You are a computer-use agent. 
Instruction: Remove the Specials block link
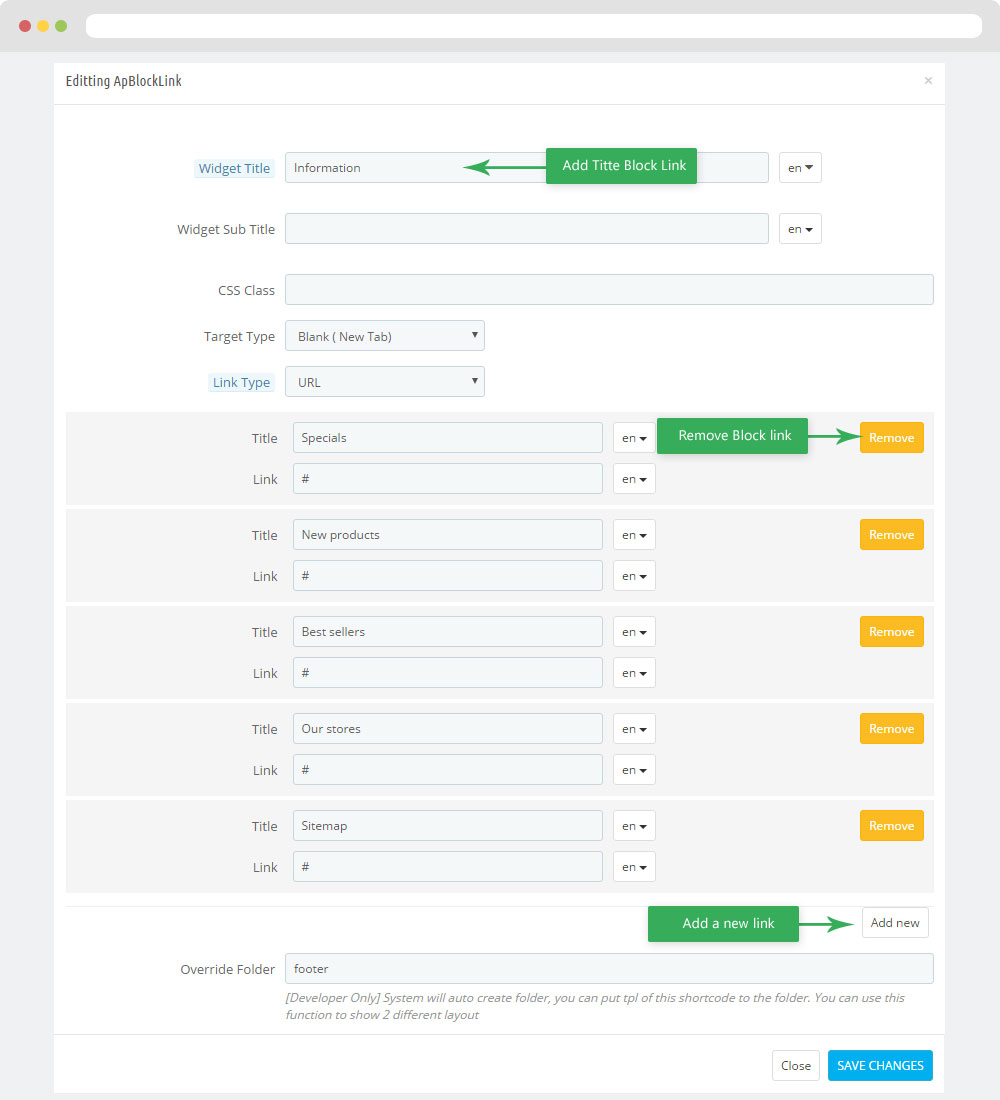tap(891, 438)
